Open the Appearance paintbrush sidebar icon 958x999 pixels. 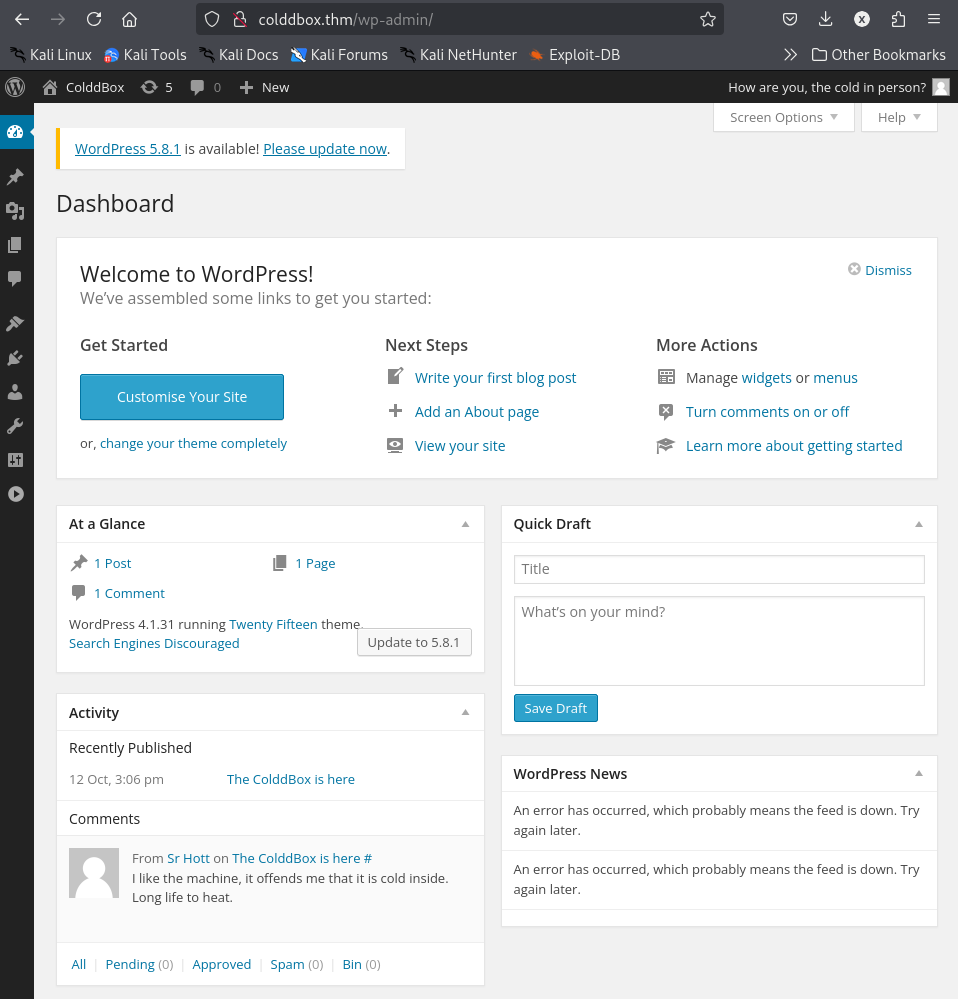[15, 324]
